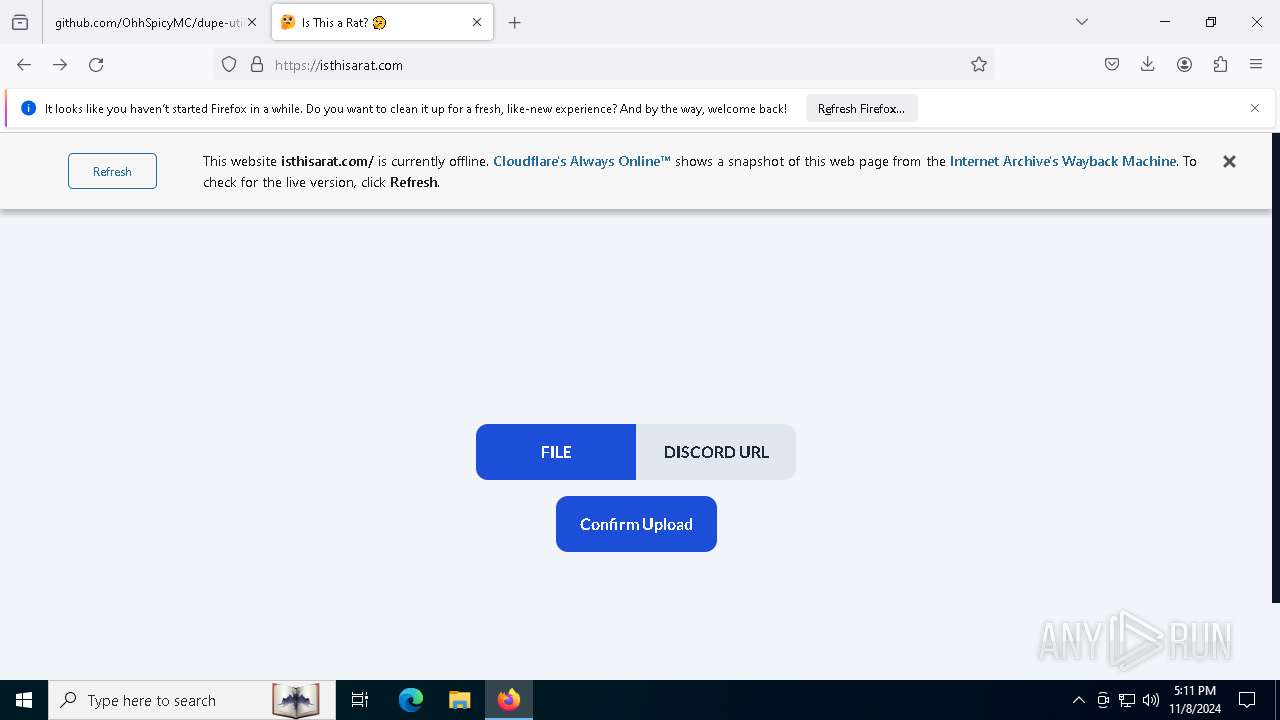Select the FILE upload option

(x=556, y=452)
